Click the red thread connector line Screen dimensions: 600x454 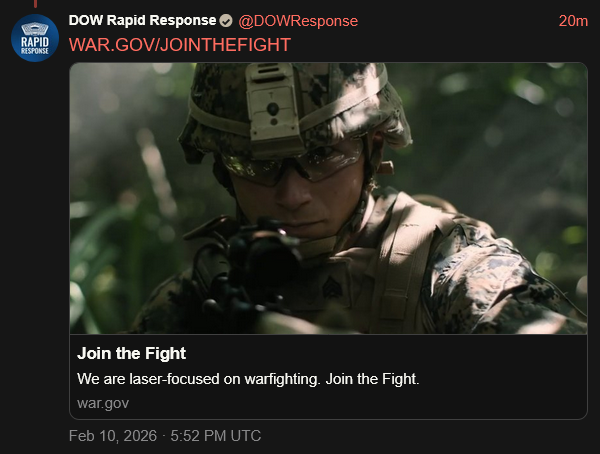coord(35,3)
